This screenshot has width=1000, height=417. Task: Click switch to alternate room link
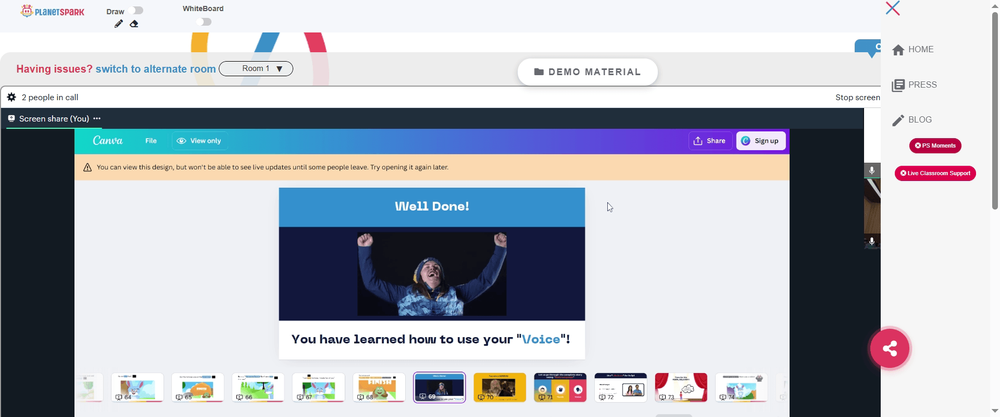pos(156,69)
